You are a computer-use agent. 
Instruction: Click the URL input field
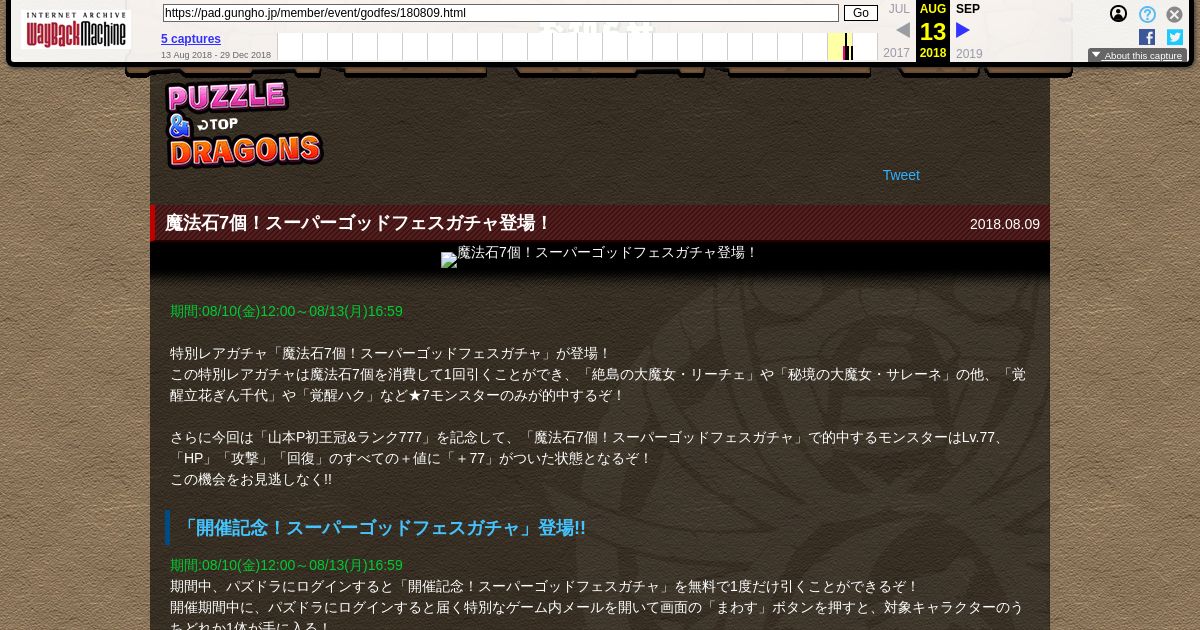tap(500, 13)
